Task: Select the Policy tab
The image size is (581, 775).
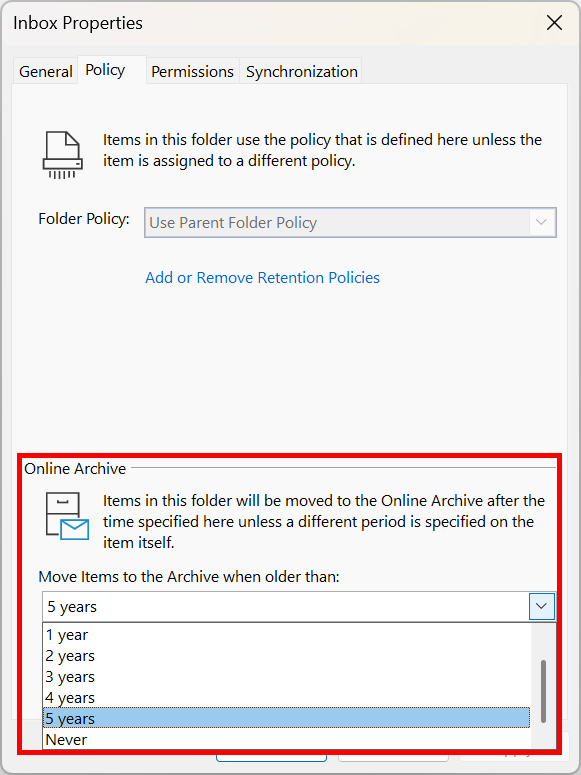Action: [105, 70]
